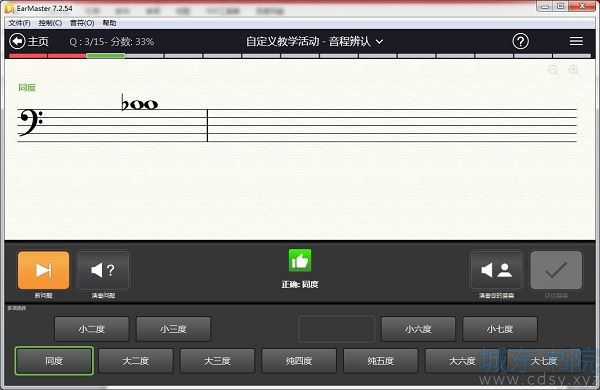600x390 pixels.
Task: Select the 纯四度 interval button
Action: [299, 361]
